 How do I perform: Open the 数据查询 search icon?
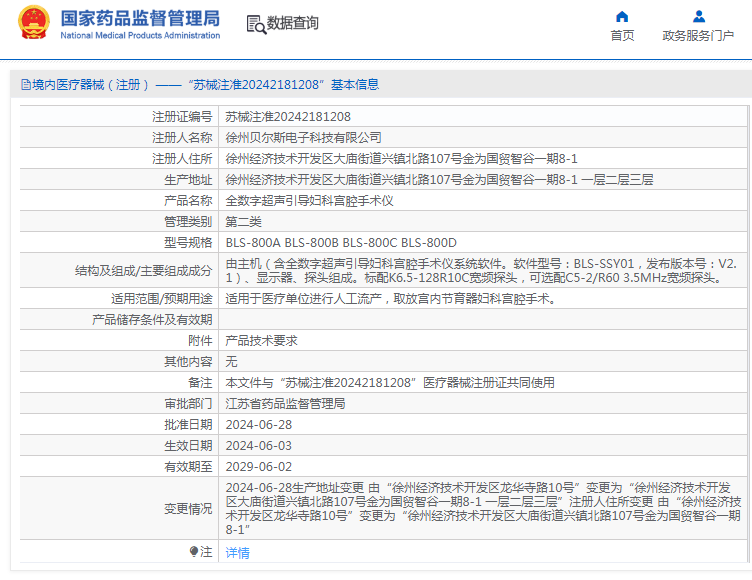coord(256,24)
